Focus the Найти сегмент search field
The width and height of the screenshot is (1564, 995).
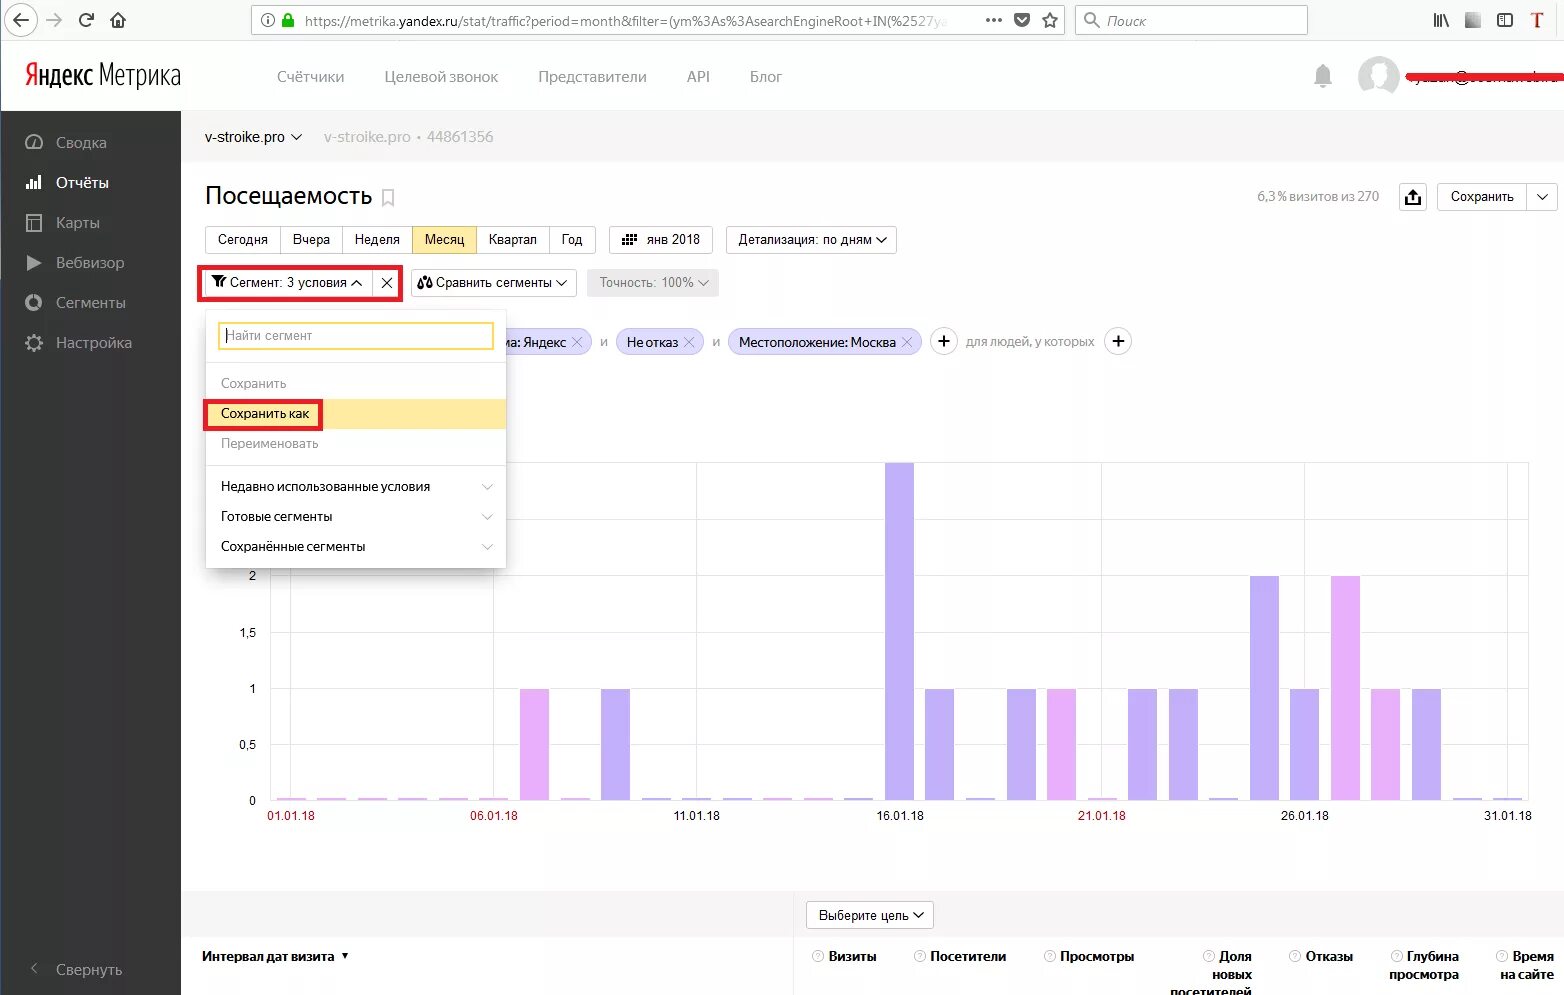click(356, 336)
